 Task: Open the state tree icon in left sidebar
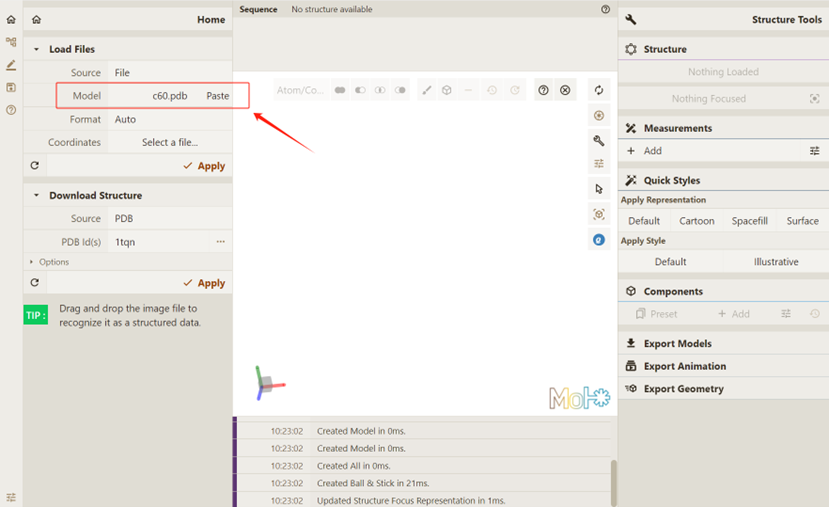(11, 42)
